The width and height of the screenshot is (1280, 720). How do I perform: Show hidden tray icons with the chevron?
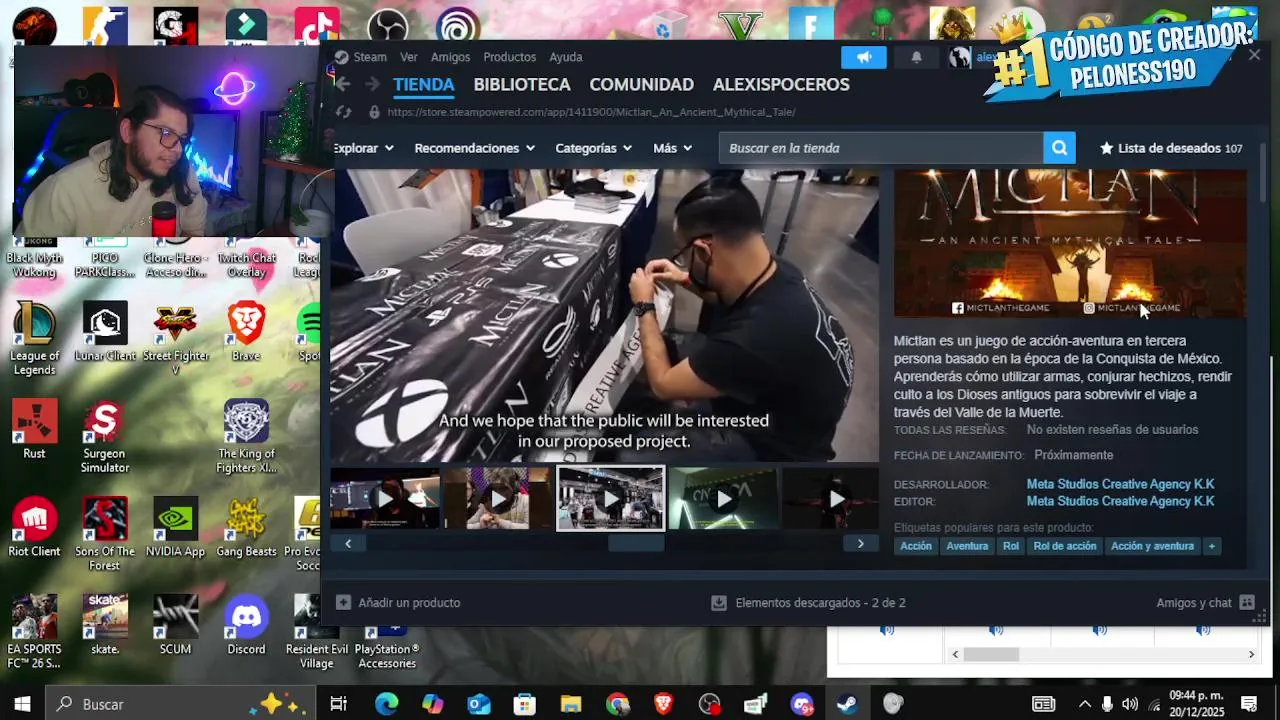[x=1084, y=704]
